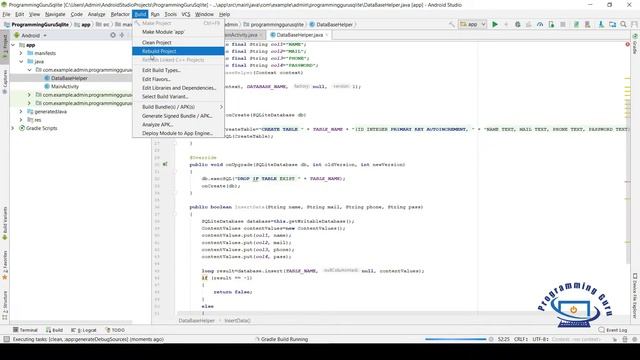Image resolution: width=640 pixels, height=360 pixels.
Task: Click override gutter marker beside onUpgrade
Action: 165,164
